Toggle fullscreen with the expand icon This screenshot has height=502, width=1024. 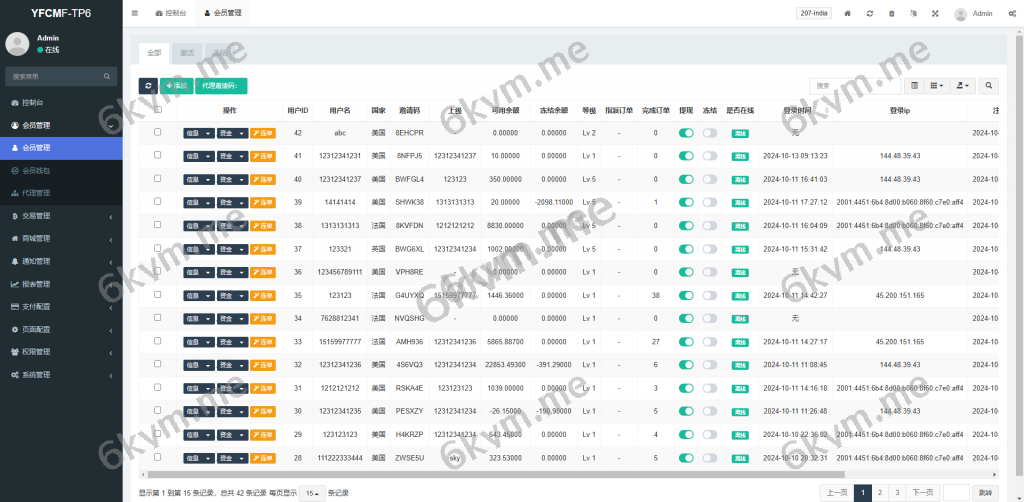(935, 14)
